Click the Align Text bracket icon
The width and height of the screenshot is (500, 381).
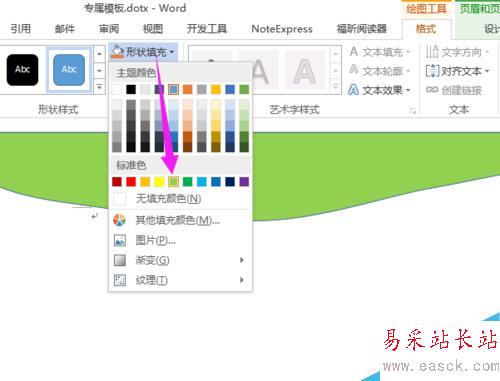pyautogui.click(x=432, y=71)
